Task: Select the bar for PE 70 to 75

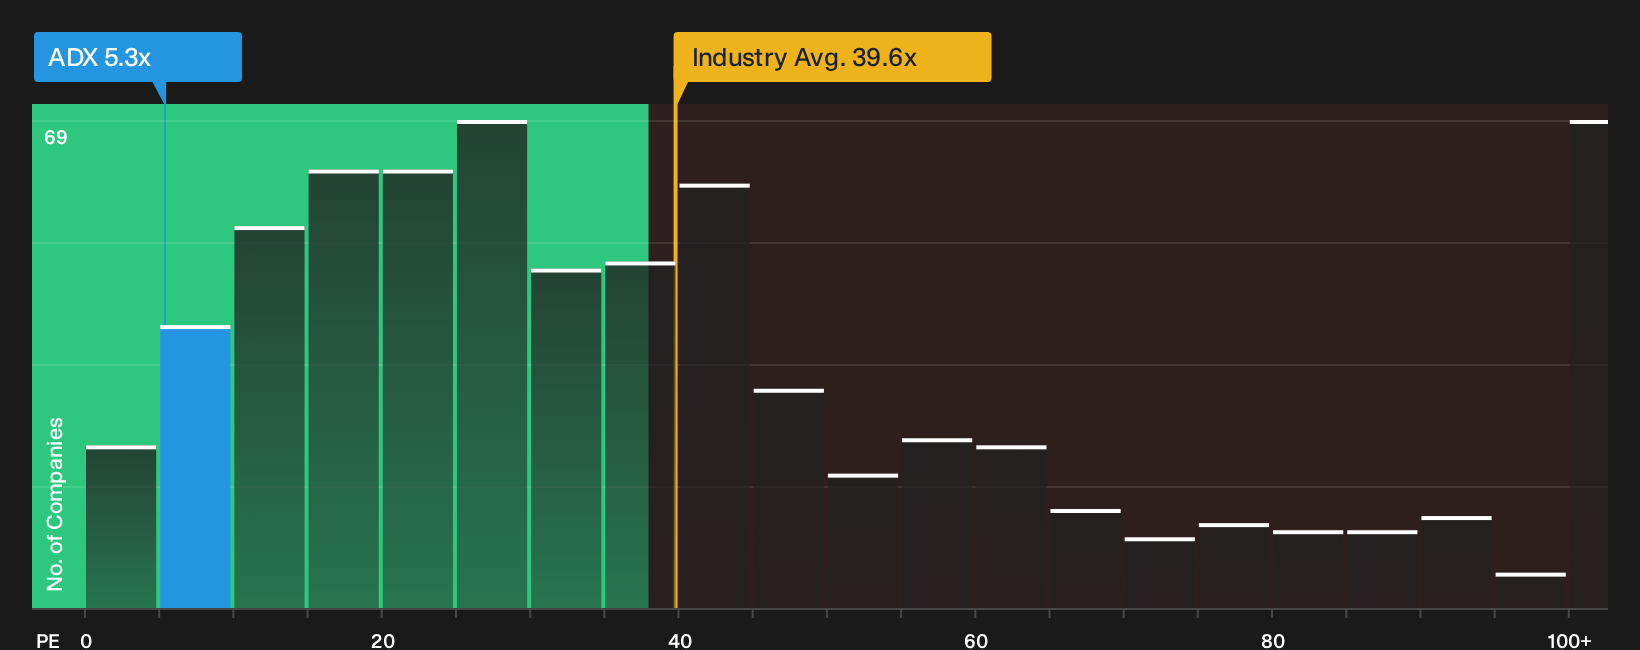Action: [1159, 573]
